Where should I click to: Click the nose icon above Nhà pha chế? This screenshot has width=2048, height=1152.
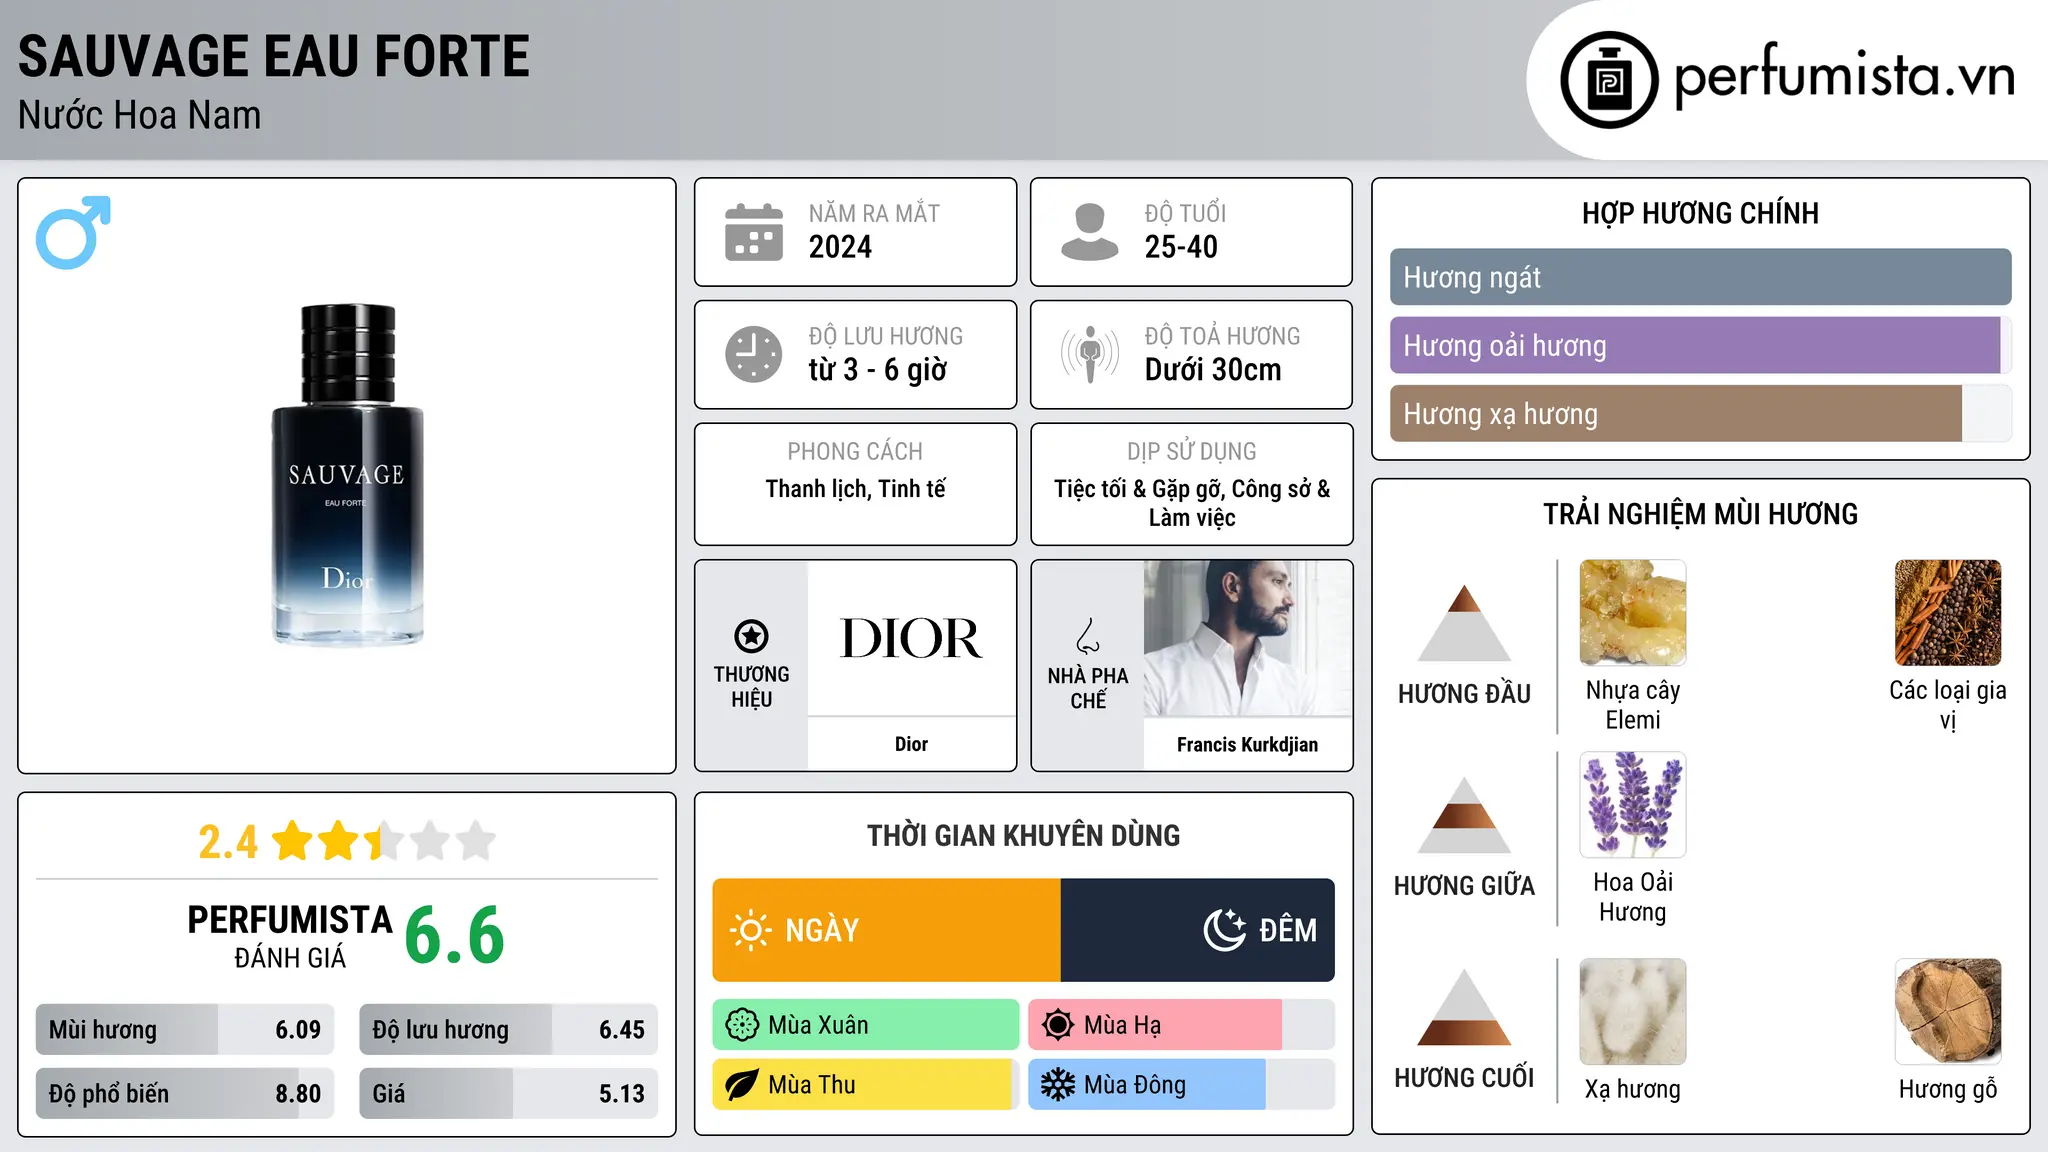[x=1087, y=636]
